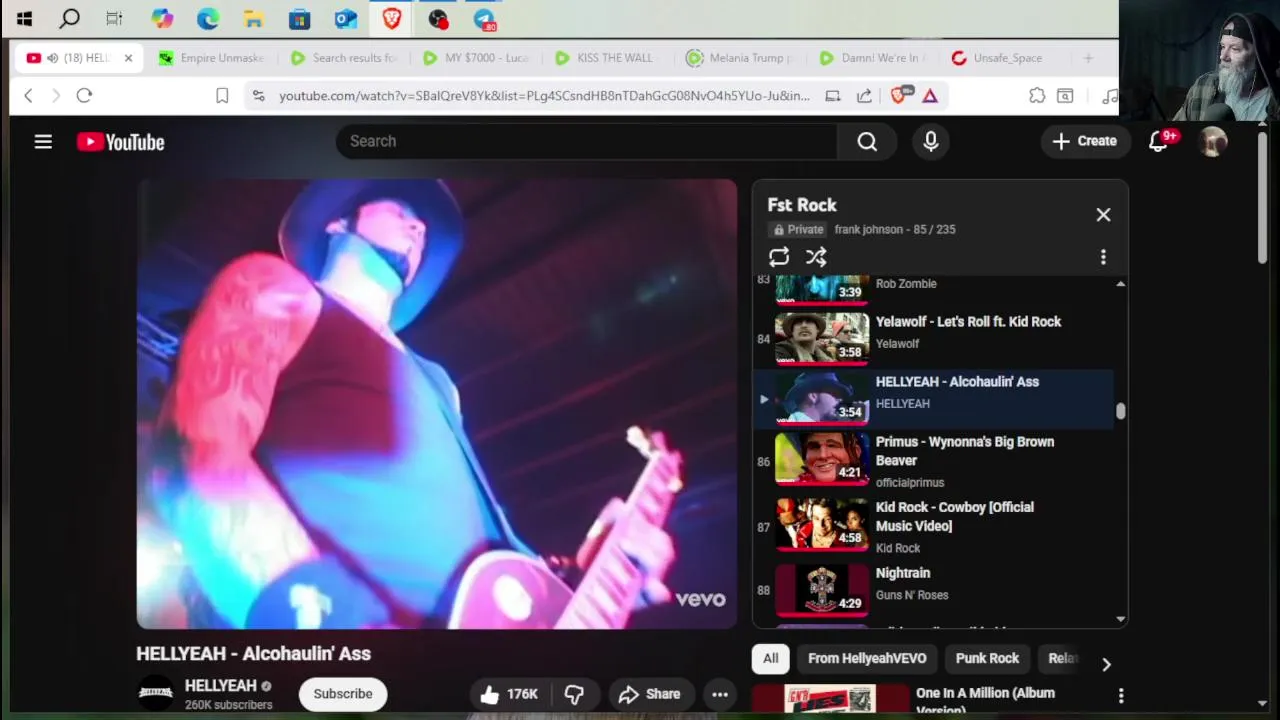Open YouTube notifications bell
Image resolution: width=1280 pixels, height=720 pixels.
tap(1159, 141)
